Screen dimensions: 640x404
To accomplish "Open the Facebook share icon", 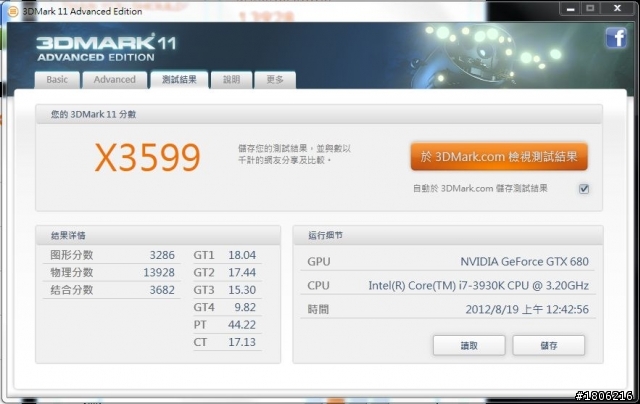I will point(616,38).
